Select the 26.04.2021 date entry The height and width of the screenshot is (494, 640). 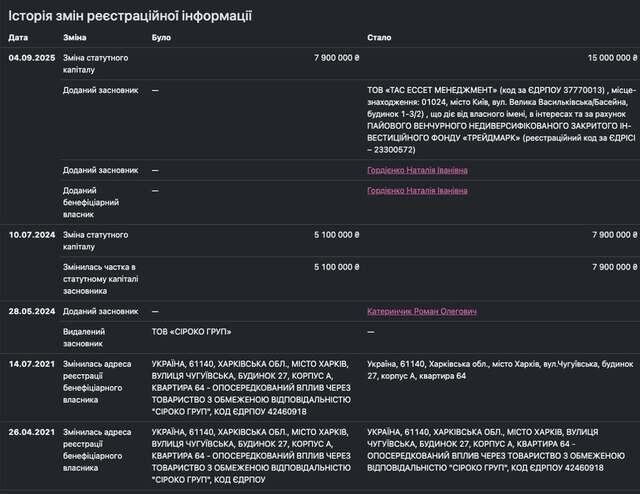(x=32, y=432)
